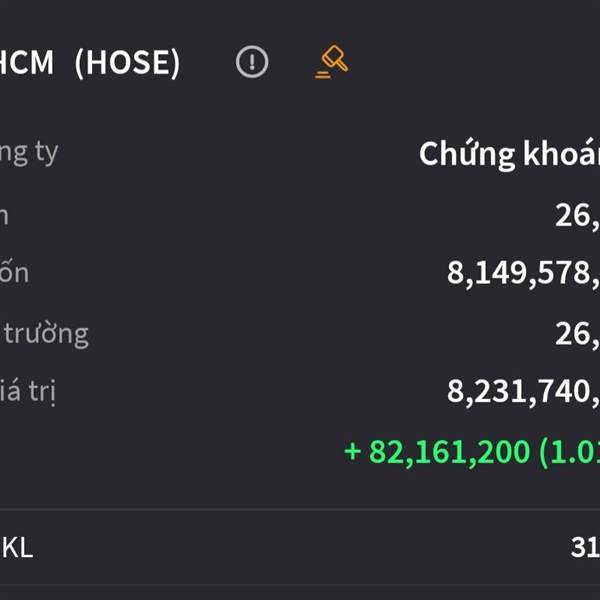Select the 31 value in KL row
The height and width of the screenshot is (600, 600).
584,547
